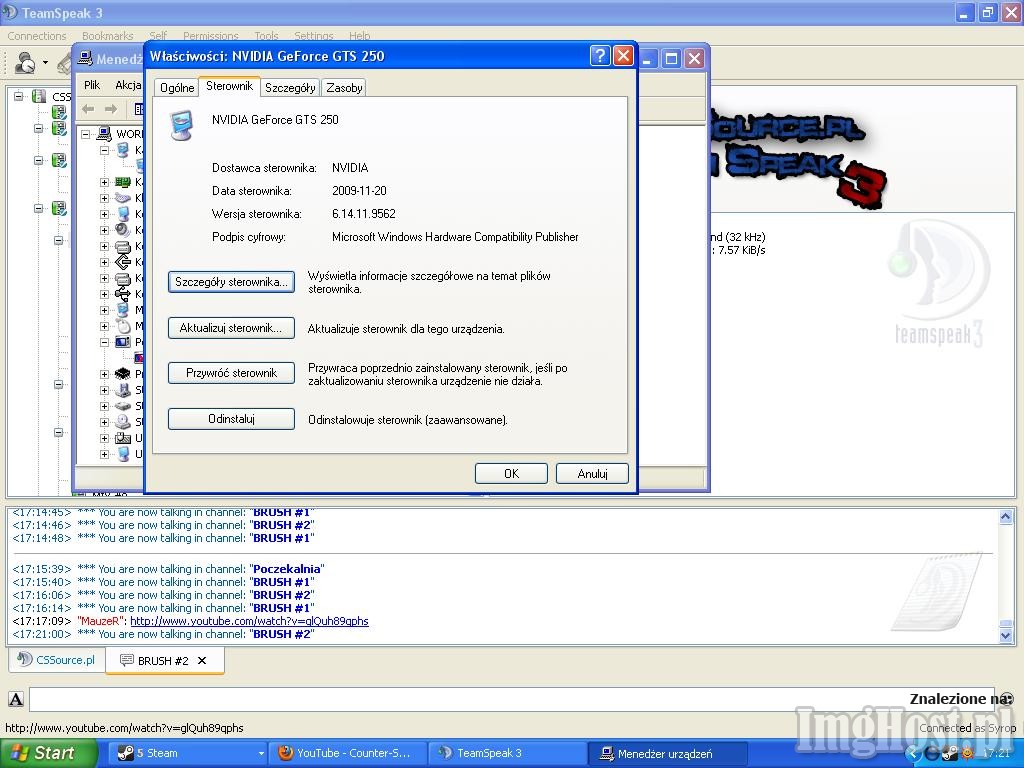Select the processor chip icon in Device Manager
Image resolution: width=1024 pixels, height=768 pixels.
click(123, 374)
